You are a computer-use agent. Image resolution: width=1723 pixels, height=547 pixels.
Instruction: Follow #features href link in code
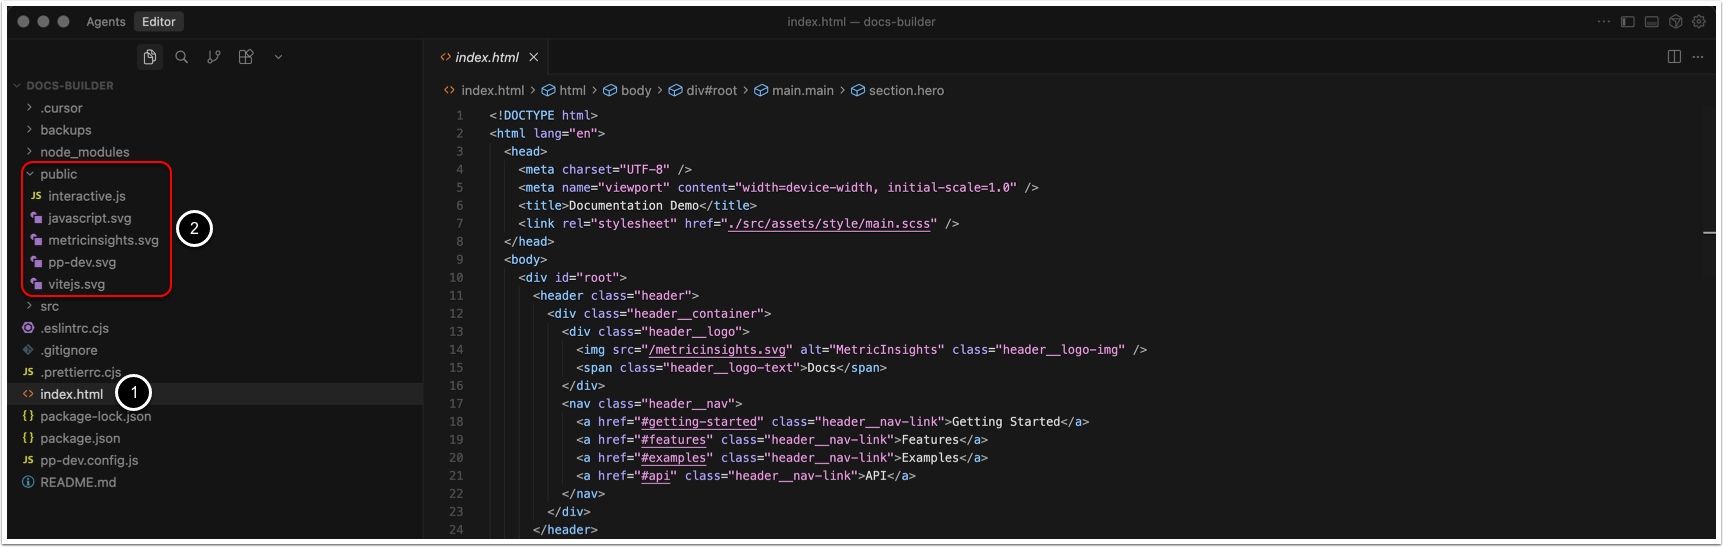point(673,440)
